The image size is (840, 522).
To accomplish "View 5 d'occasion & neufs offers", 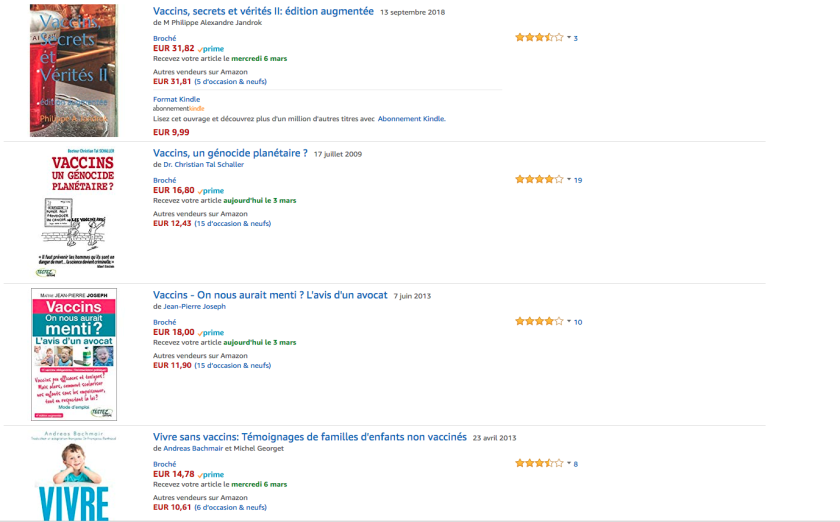I will point(230,81).
